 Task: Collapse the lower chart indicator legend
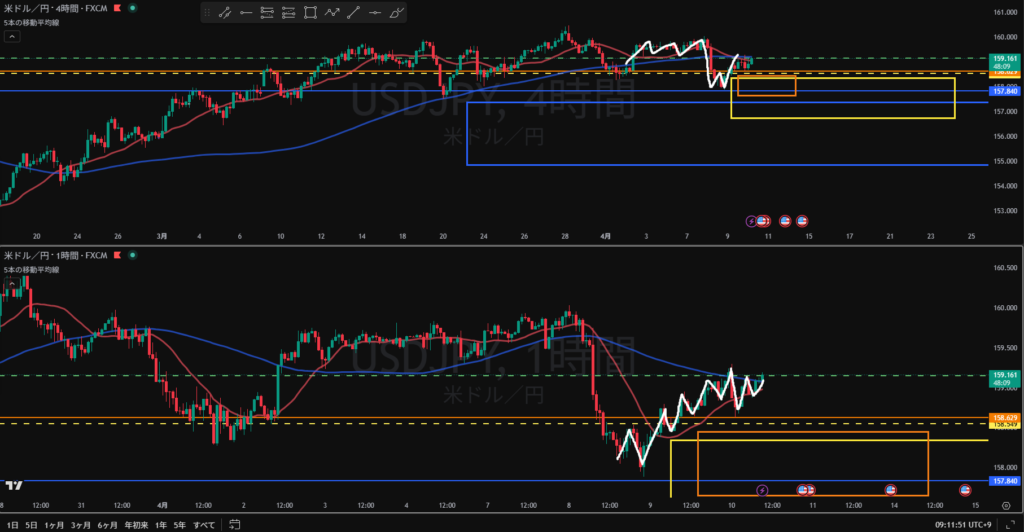pyautogui.click(x=11, y=284)
